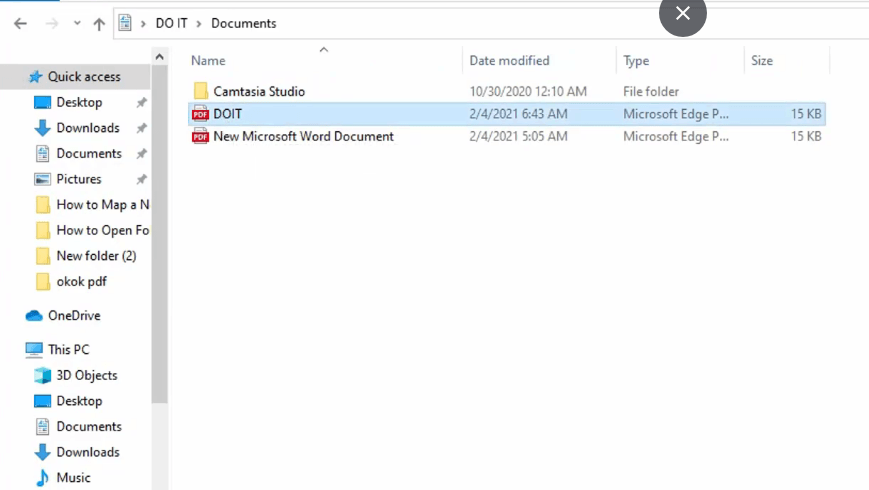Image resolution: width=869 pixels, height=490 pixels.
Task: Click the DOIT PDF file icon
Action: [x=200, y=114]
